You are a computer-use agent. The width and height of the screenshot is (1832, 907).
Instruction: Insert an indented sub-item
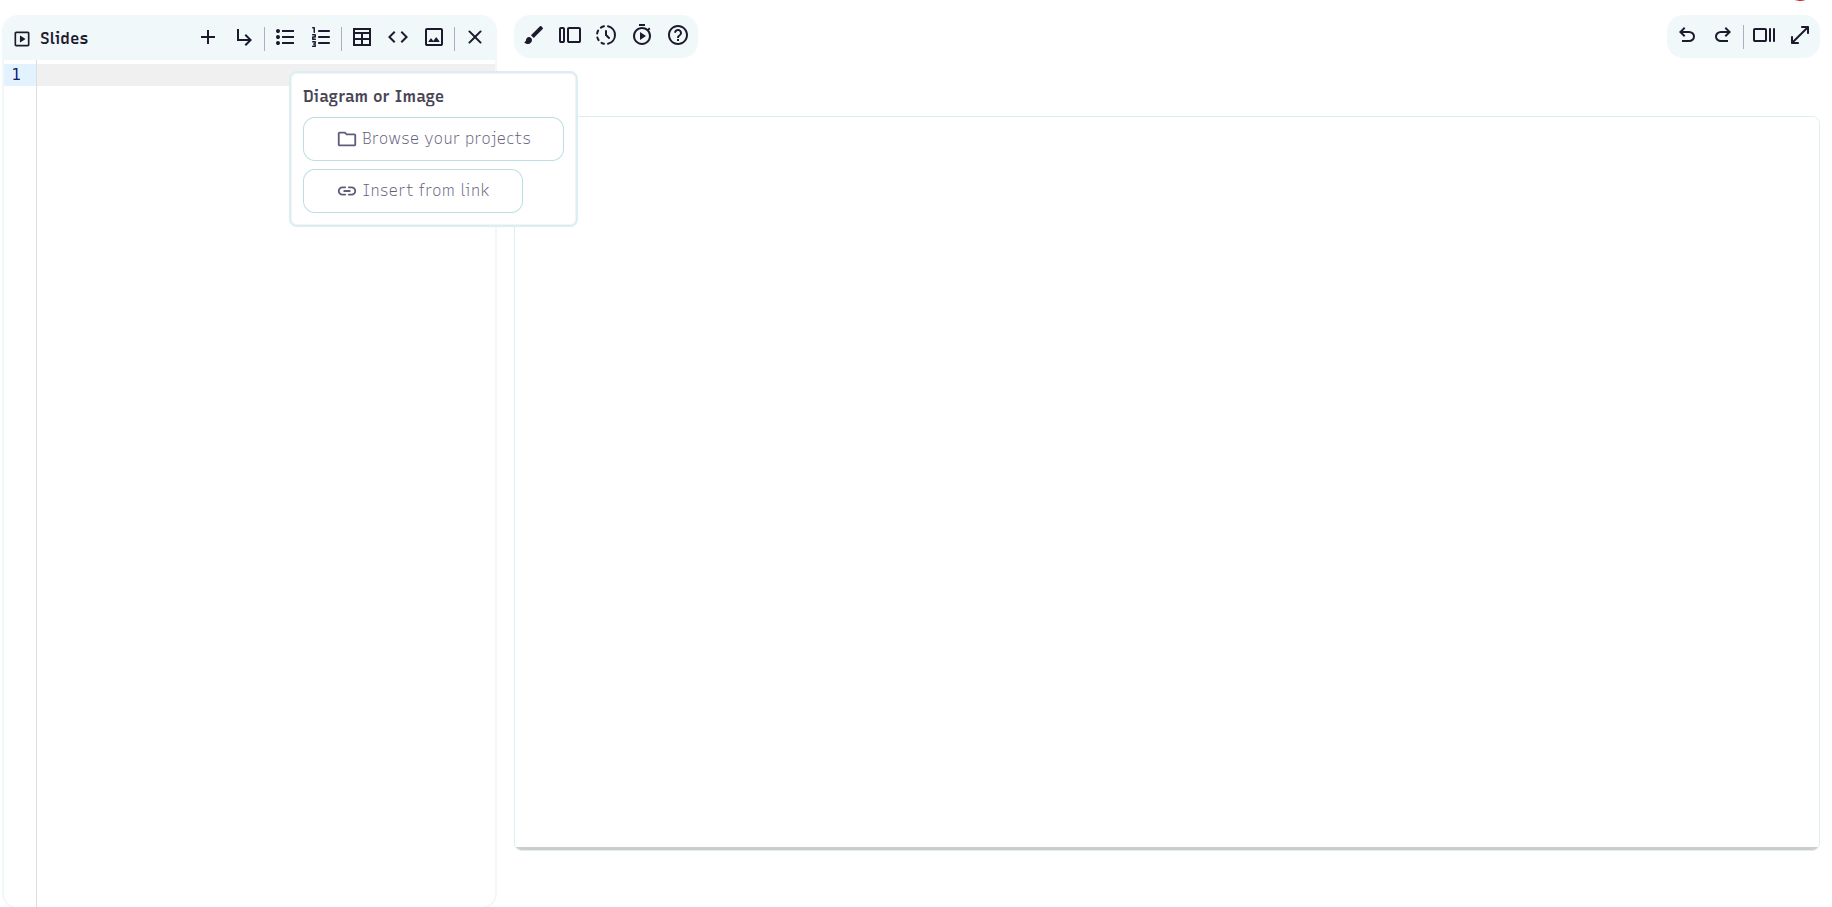pos(243,37)
